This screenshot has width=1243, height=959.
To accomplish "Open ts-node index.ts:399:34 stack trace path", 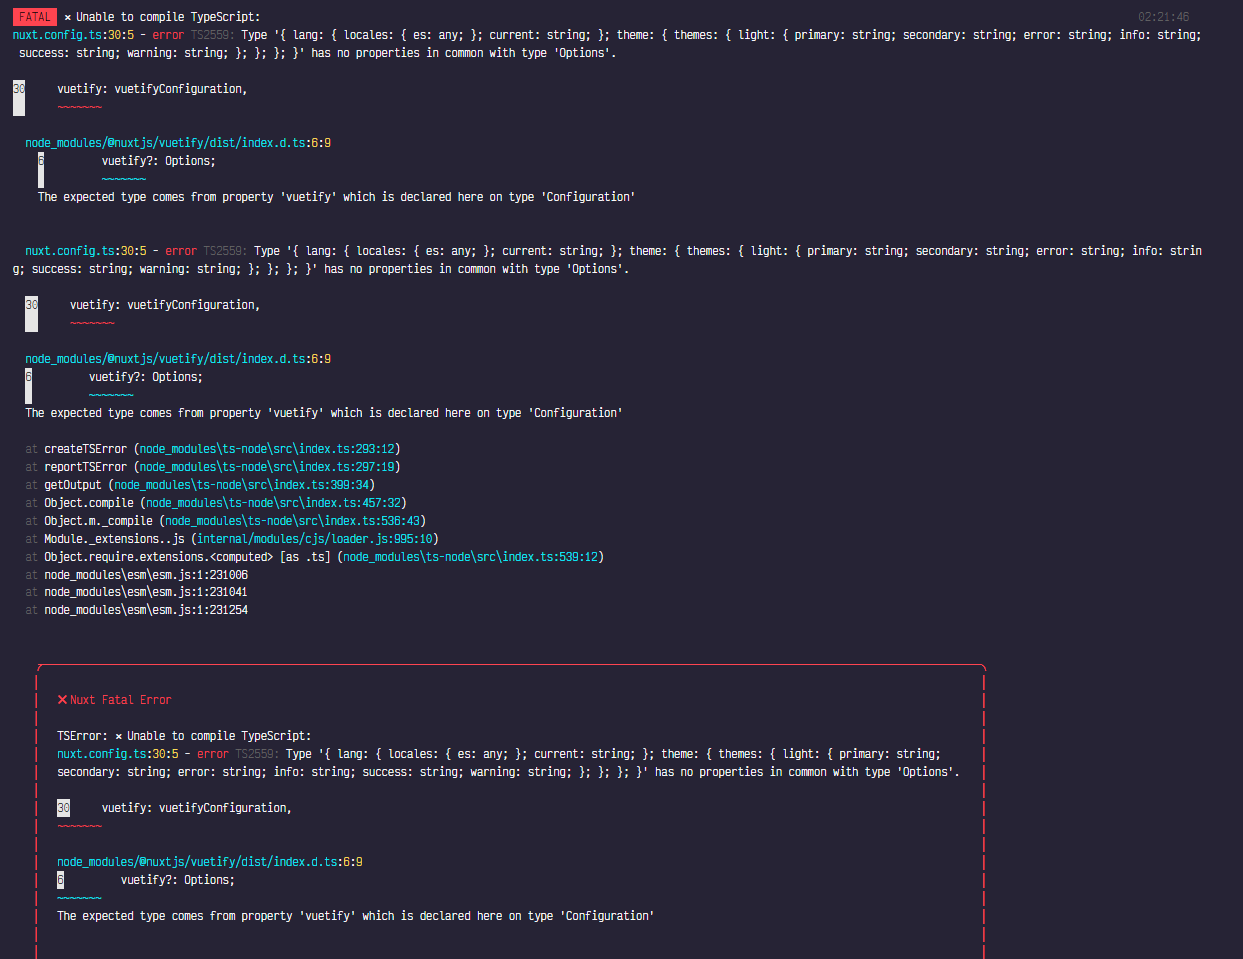I will click(x=242, y=485).
